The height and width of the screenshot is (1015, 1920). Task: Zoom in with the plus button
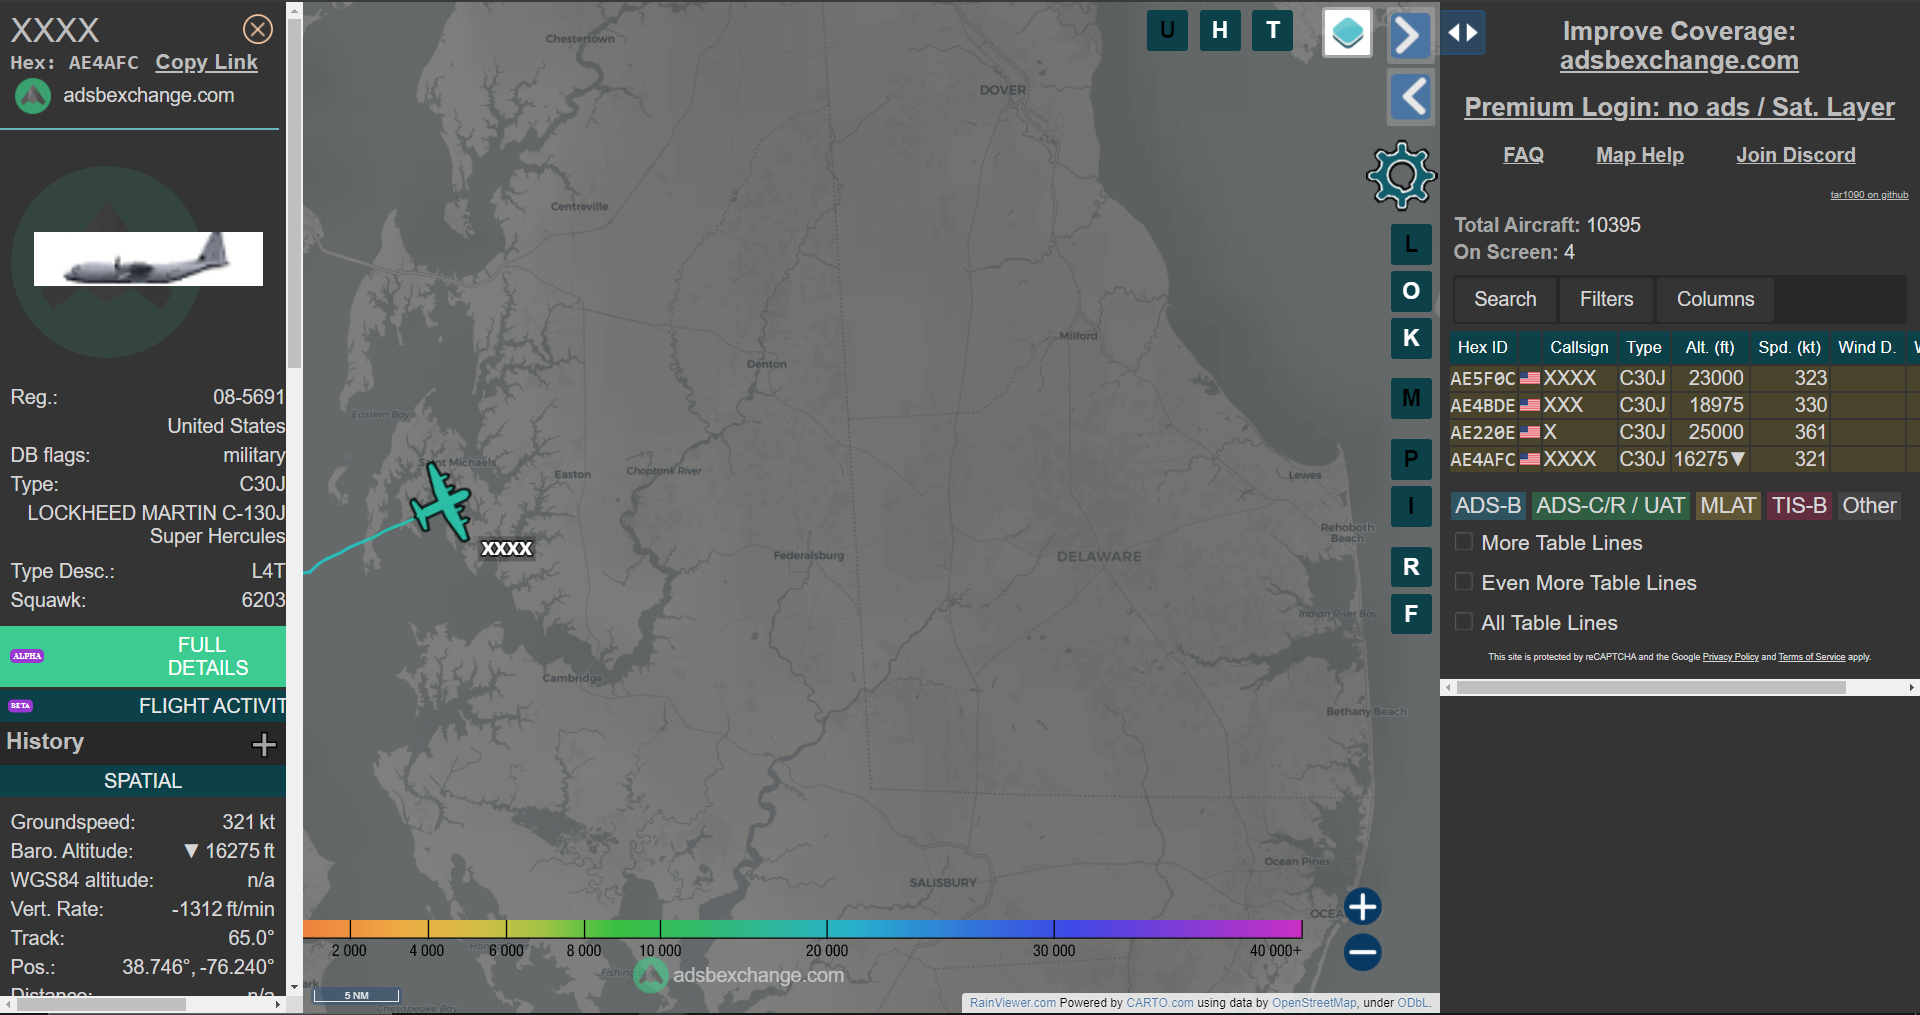[1362, 907]
